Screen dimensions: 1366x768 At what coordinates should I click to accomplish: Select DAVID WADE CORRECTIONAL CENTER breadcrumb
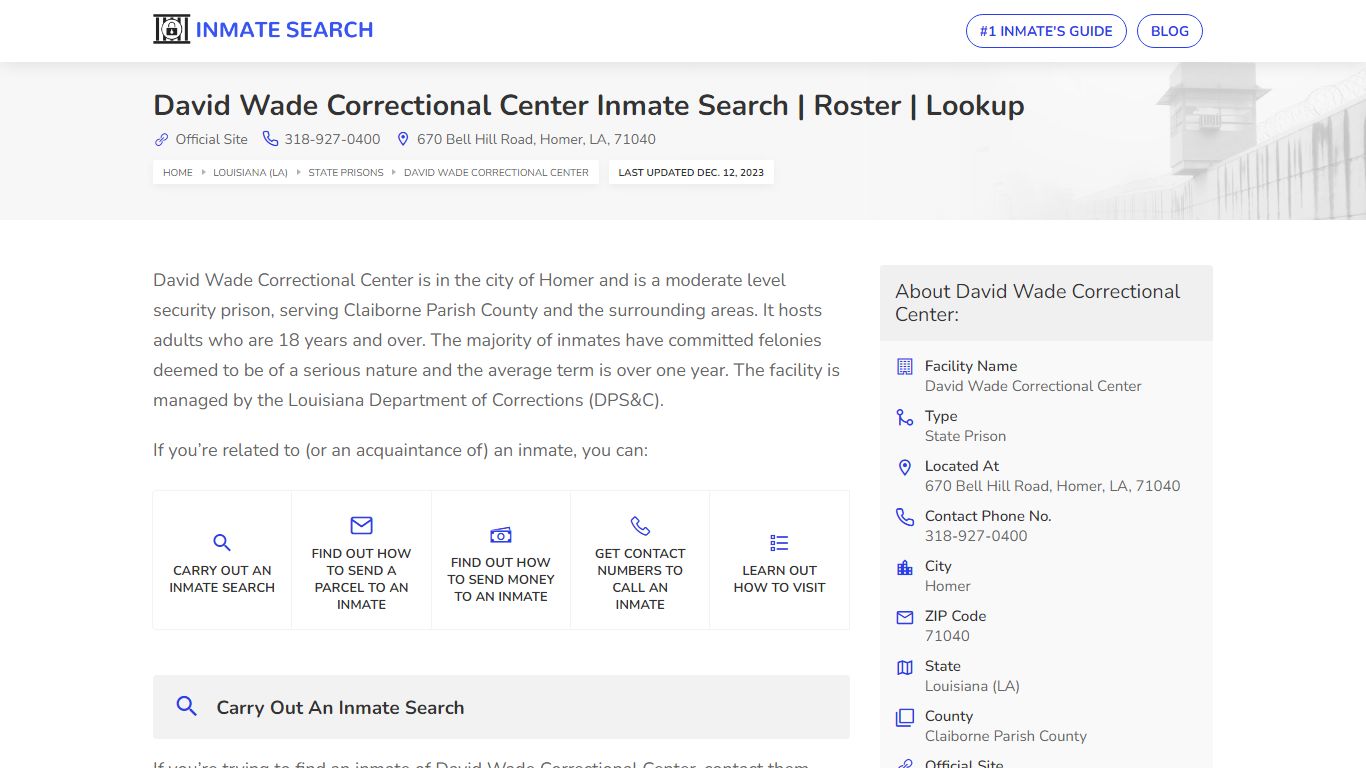pyautogui.click(x=496, y=172)
